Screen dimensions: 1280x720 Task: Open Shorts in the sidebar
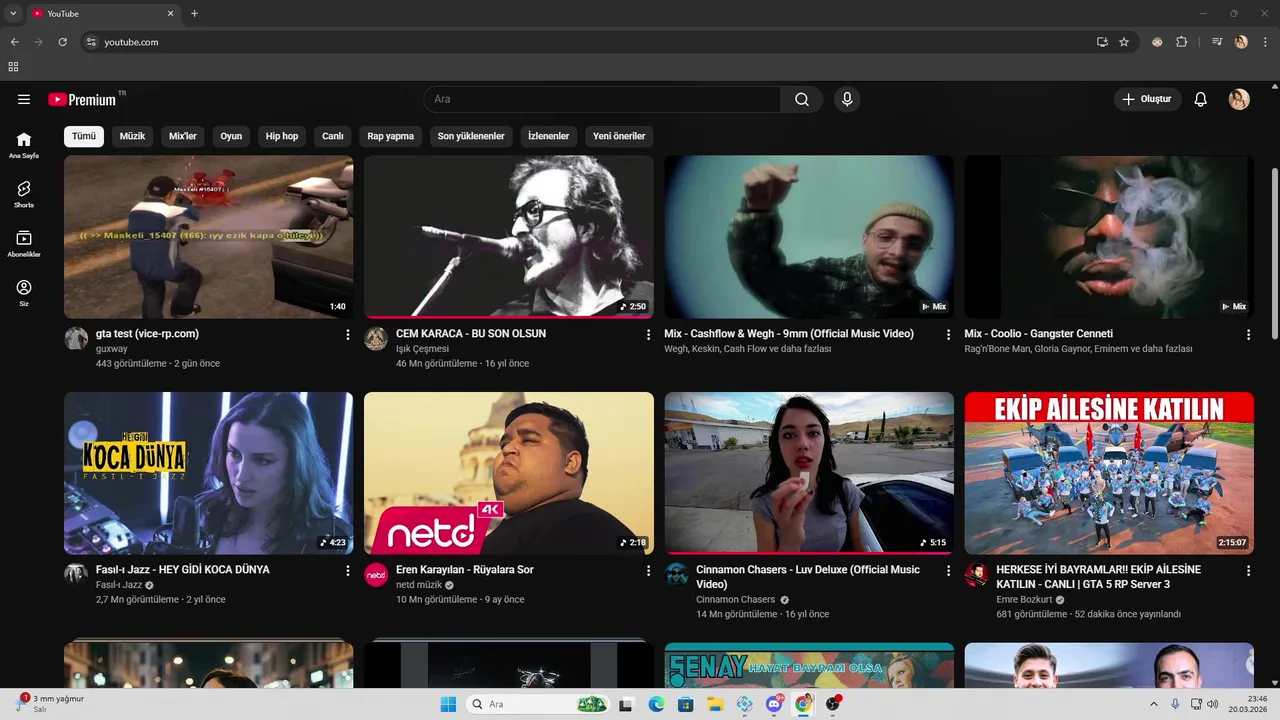point(24,194)
